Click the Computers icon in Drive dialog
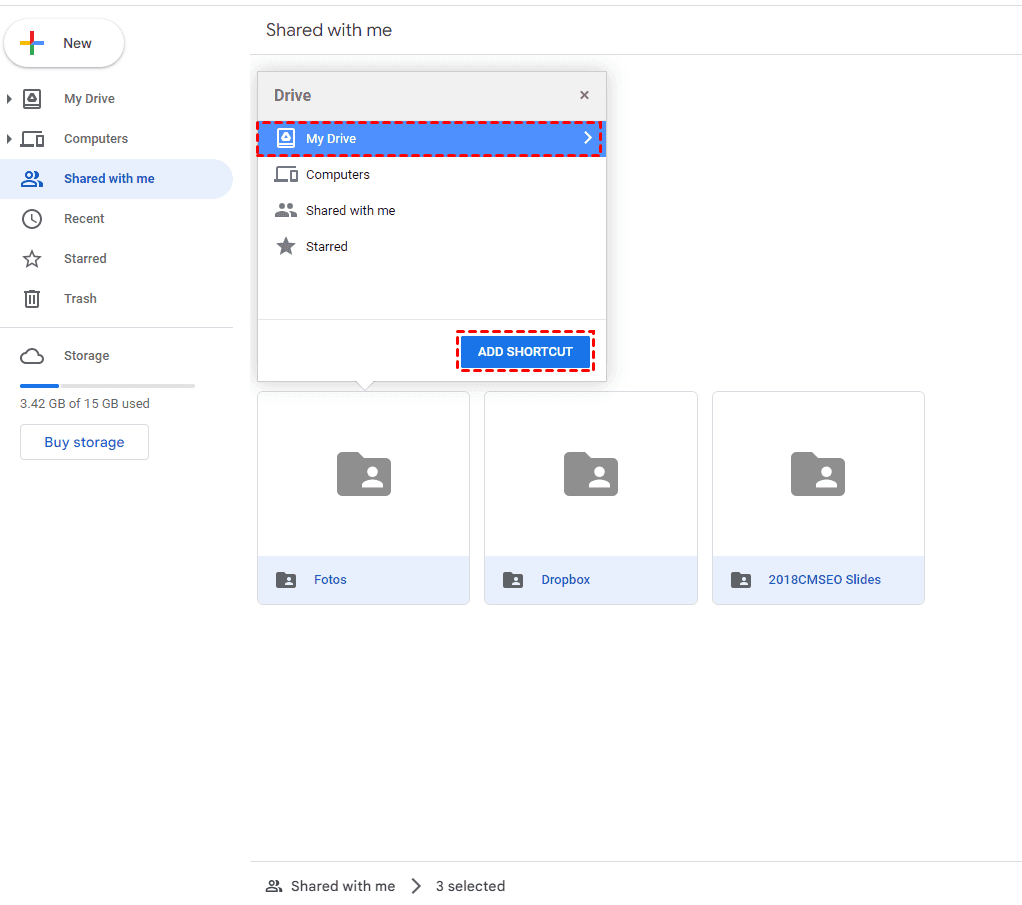Image resolution: width=1022 pixels, height=905 pixels. 286,175
